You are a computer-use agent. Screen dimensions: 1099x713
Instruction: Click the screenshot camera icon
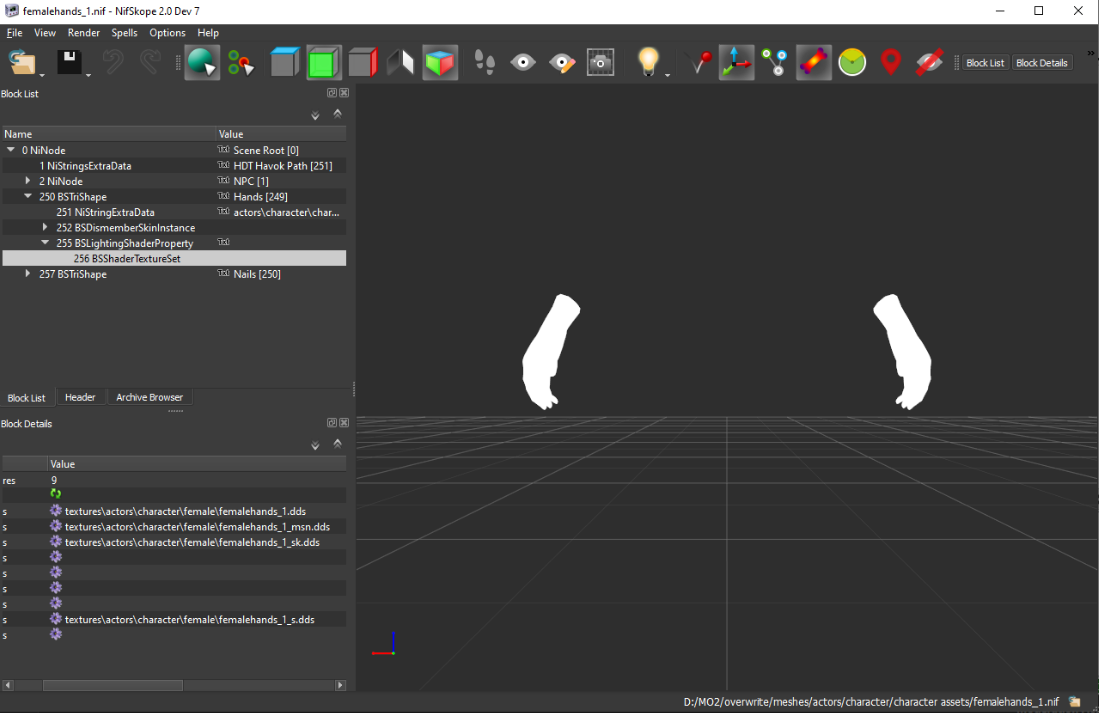(x=600, y=63)
